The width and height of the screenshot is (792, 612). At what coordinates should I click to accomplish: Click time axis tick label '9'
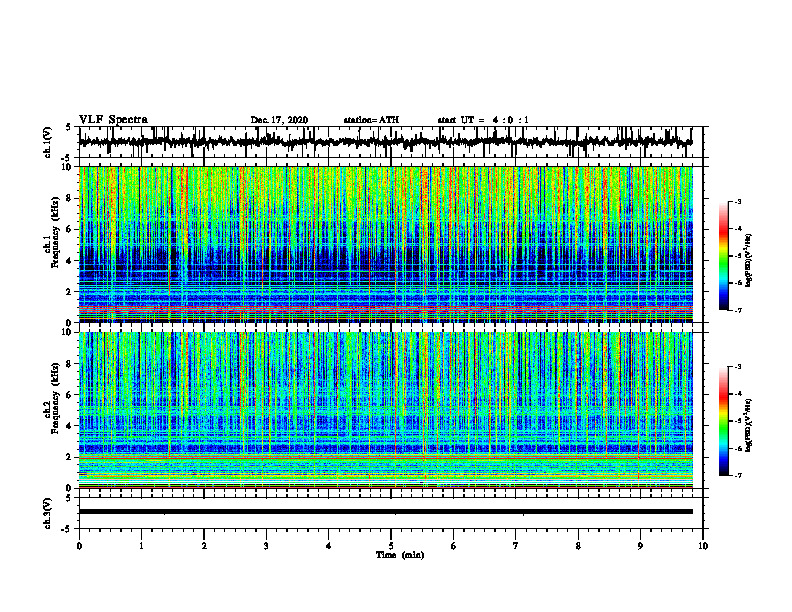point(640,546)
